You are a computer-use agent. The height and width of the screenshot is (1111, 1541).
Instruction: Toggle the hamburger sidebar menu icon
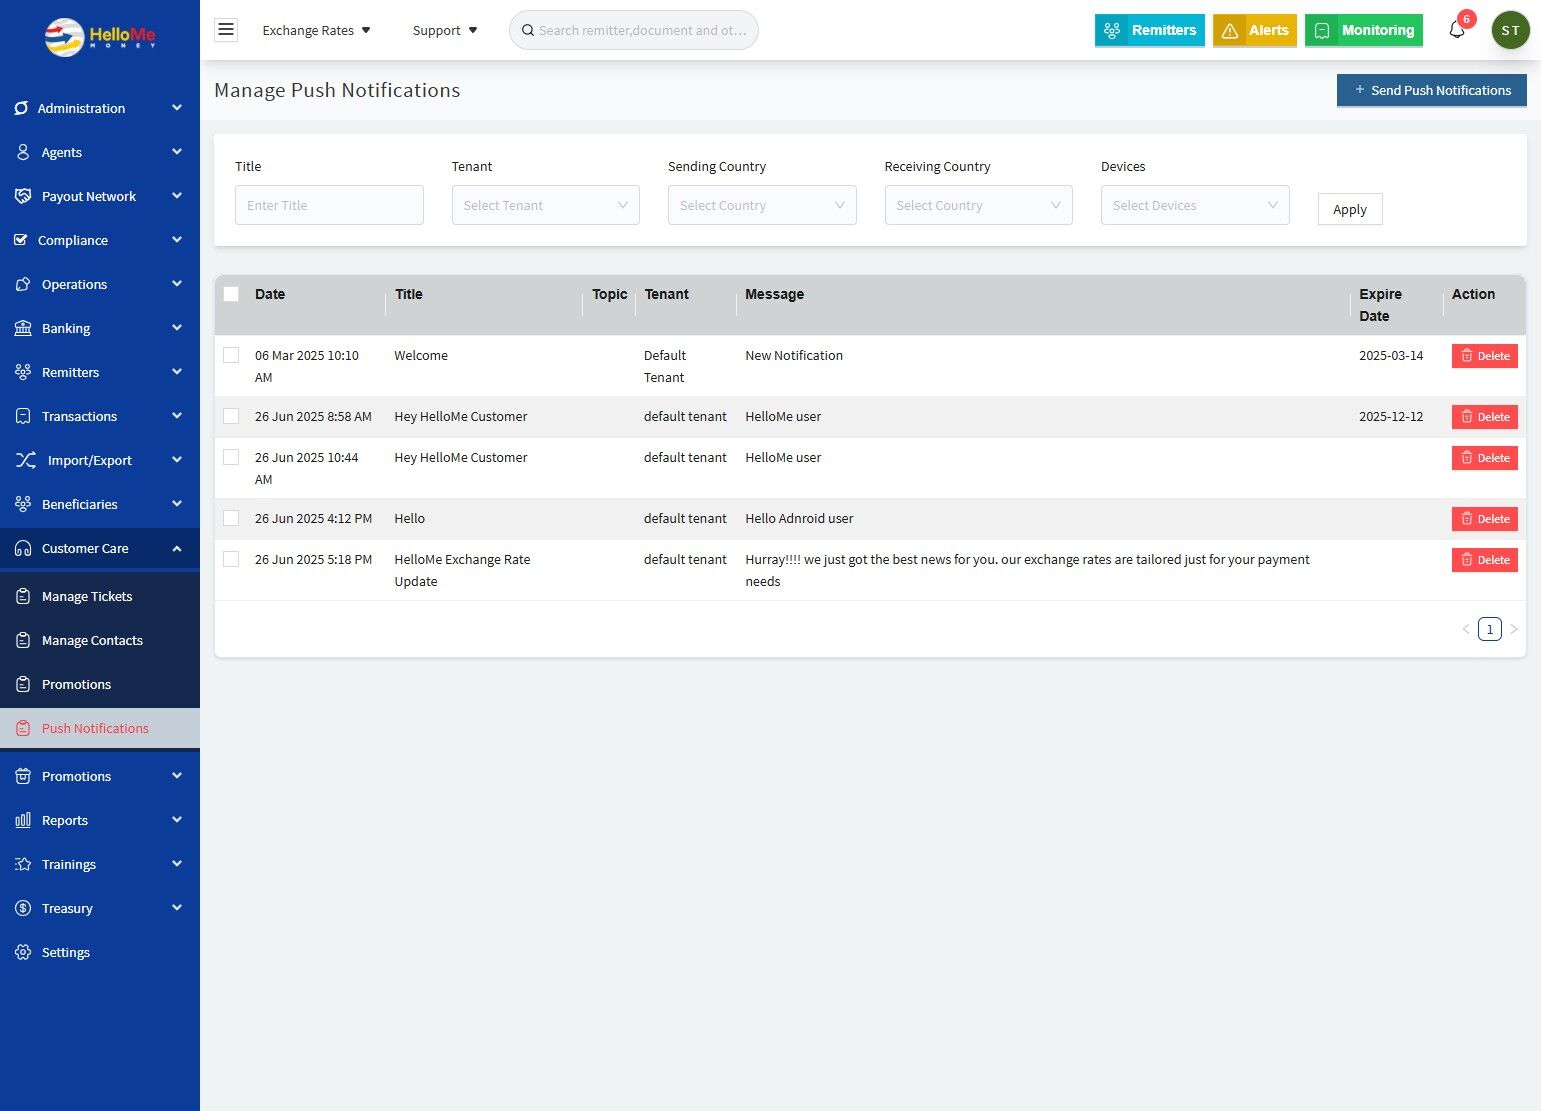click(x=226, y=30)
